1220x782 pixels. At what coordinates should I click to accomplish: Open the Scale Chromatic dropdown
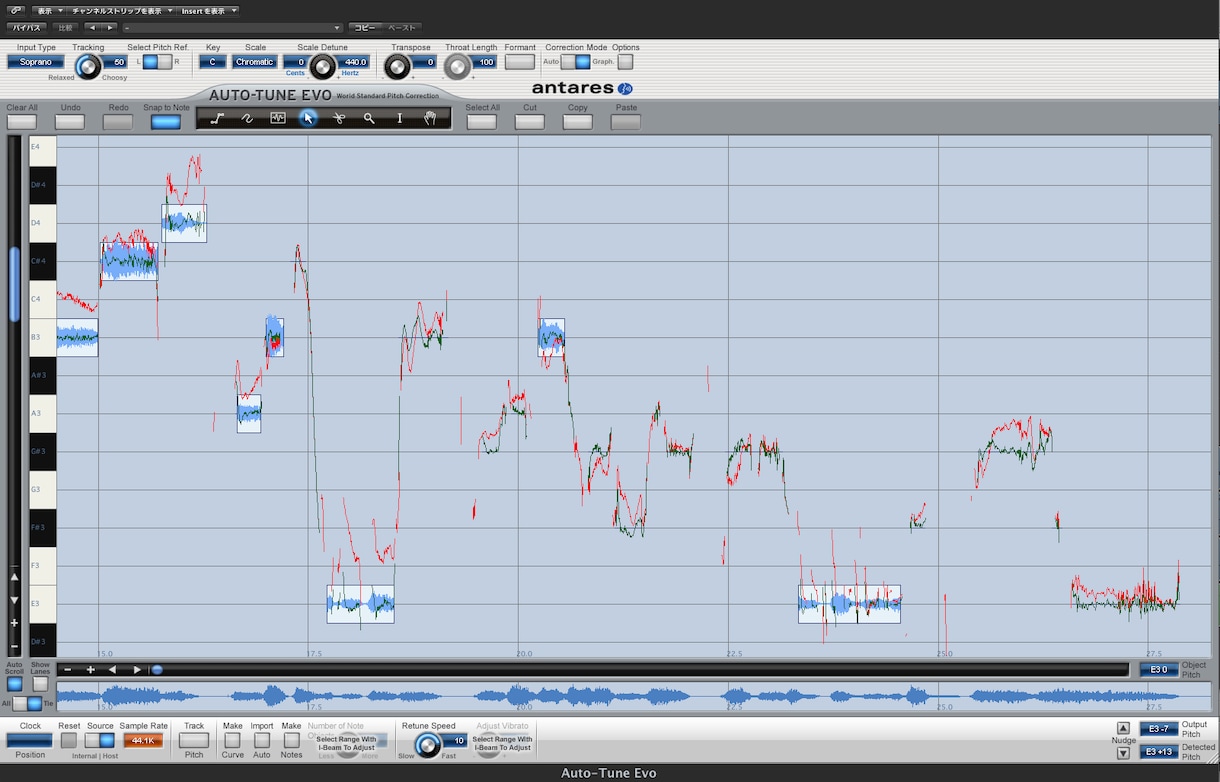pyautogui.click(x=255, y=62)
